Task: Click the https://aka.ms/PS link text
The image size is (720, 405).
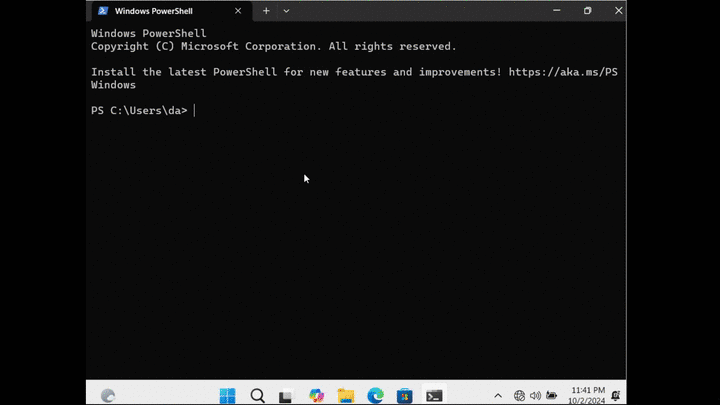Action: tap(563, 72)
